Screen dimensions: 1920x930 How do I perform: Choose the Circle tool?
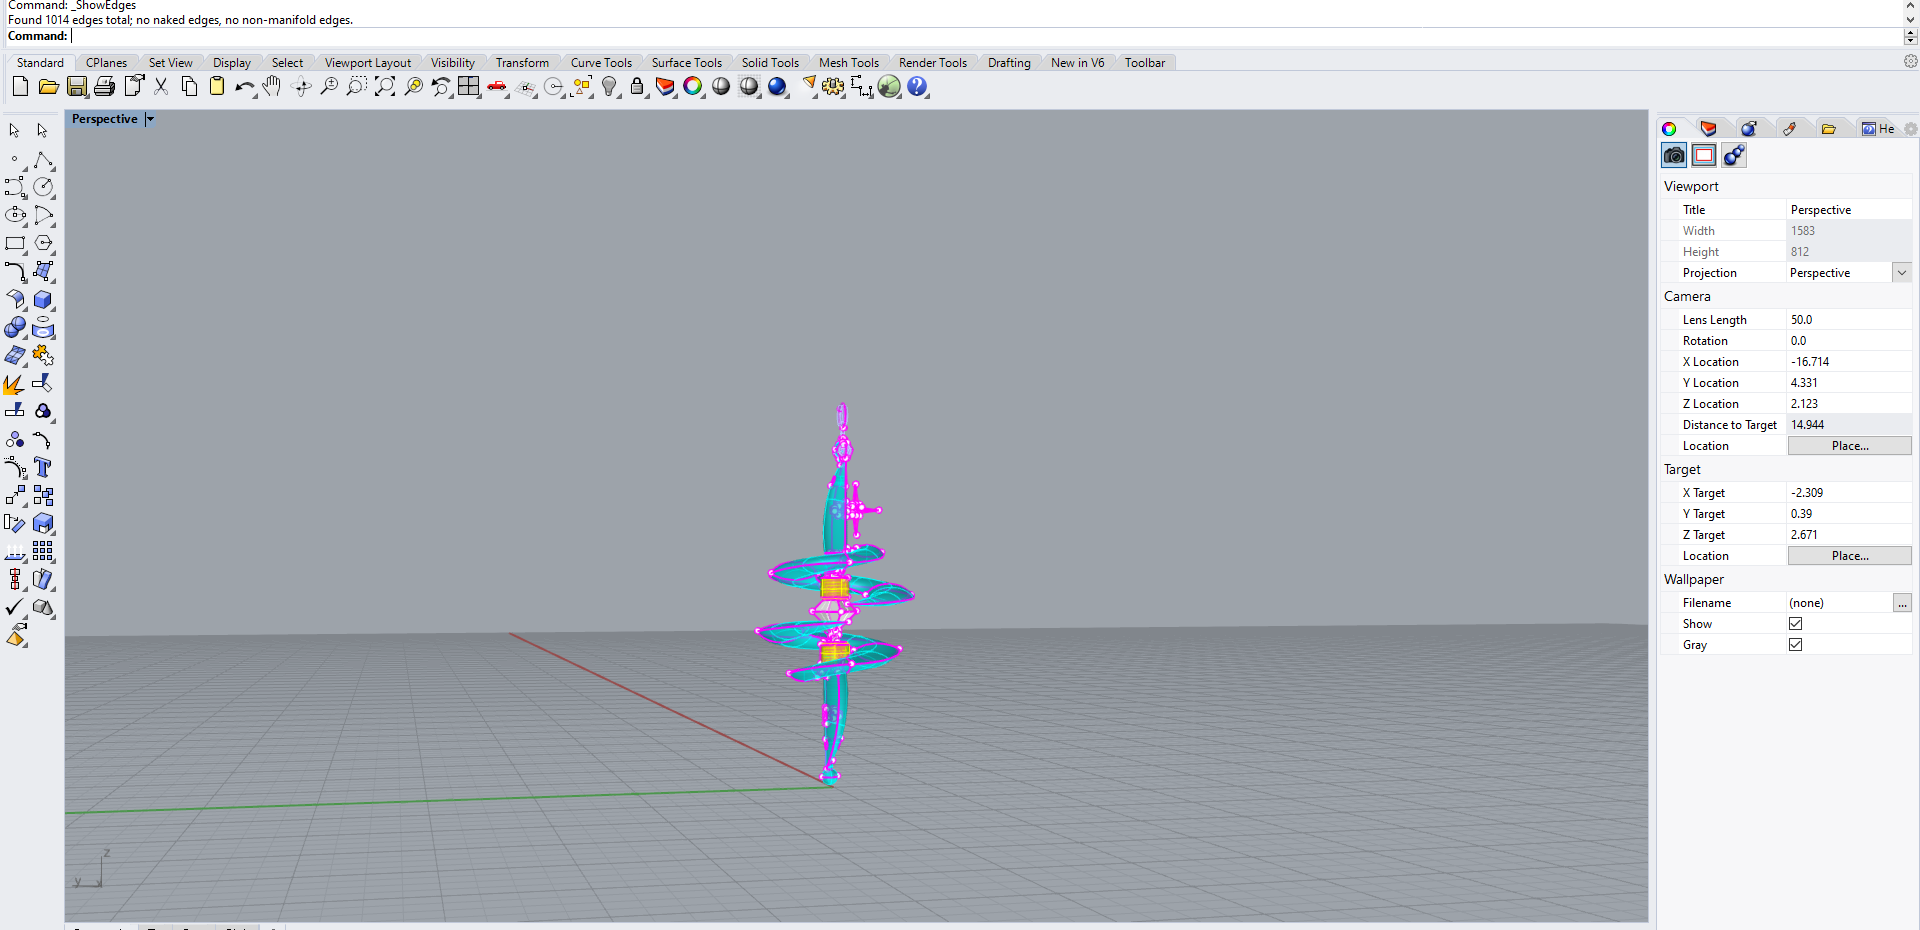(43, 188)
